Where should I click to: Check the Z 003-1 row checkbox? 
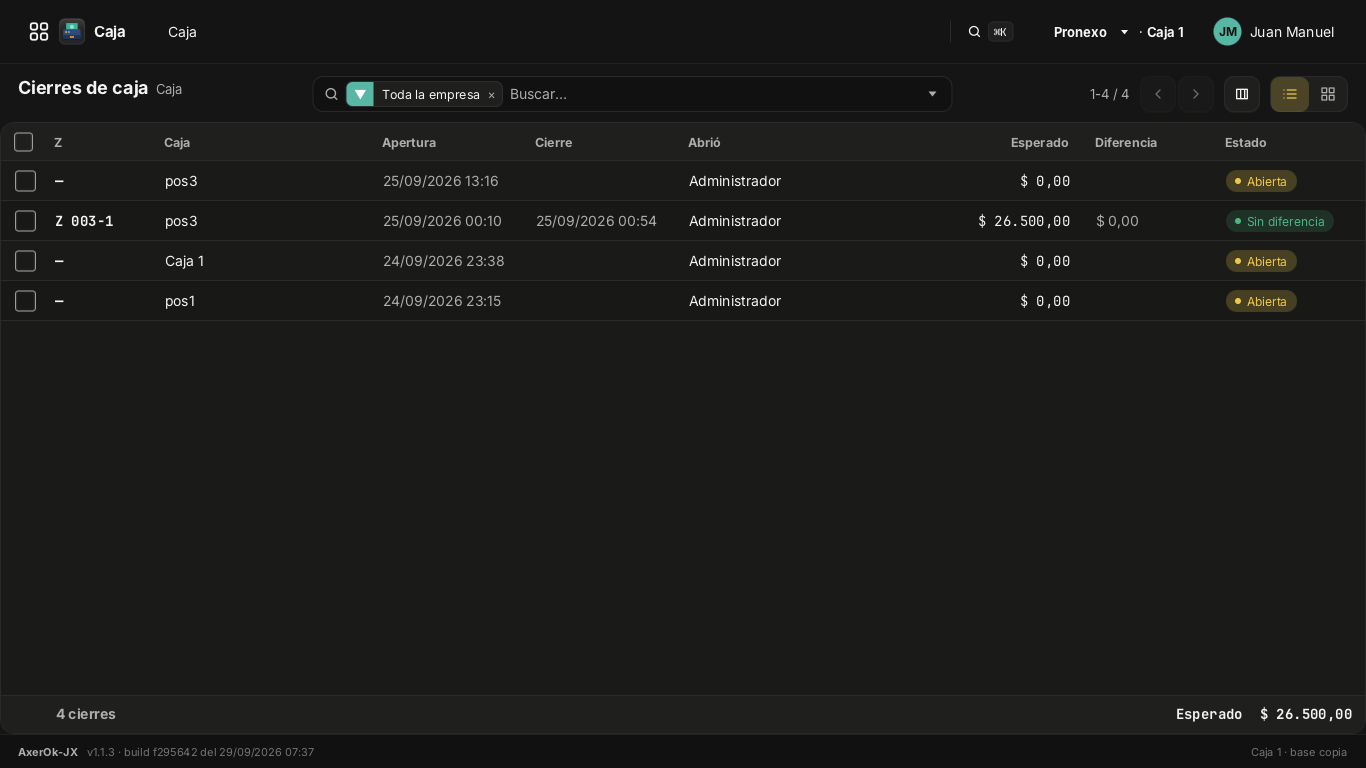[x=26, y=221]
